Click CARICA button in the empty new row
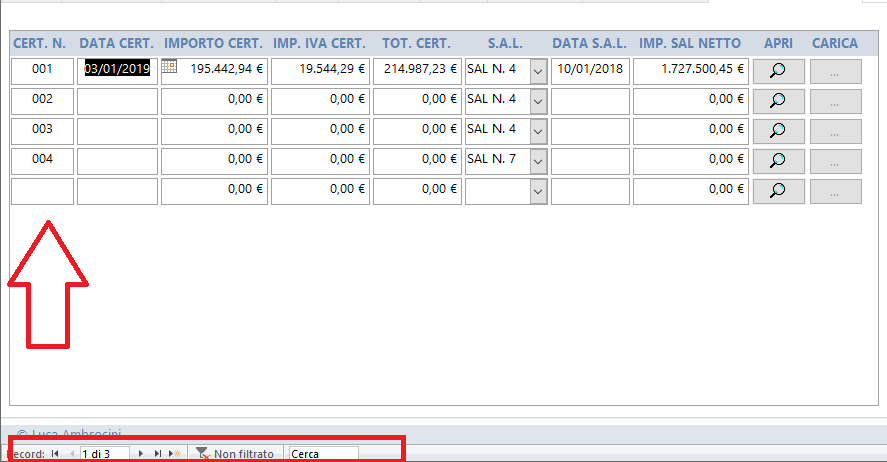Image resolution: width=887 pixels, height=462 pixels. (836, 191)
